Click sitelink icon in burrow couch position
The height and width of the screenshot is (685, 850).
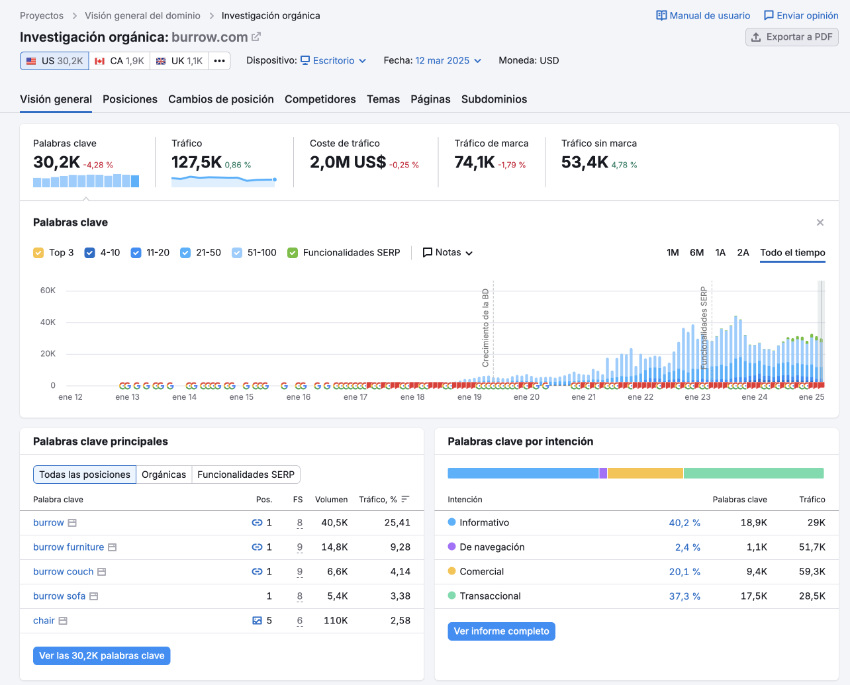257,572
